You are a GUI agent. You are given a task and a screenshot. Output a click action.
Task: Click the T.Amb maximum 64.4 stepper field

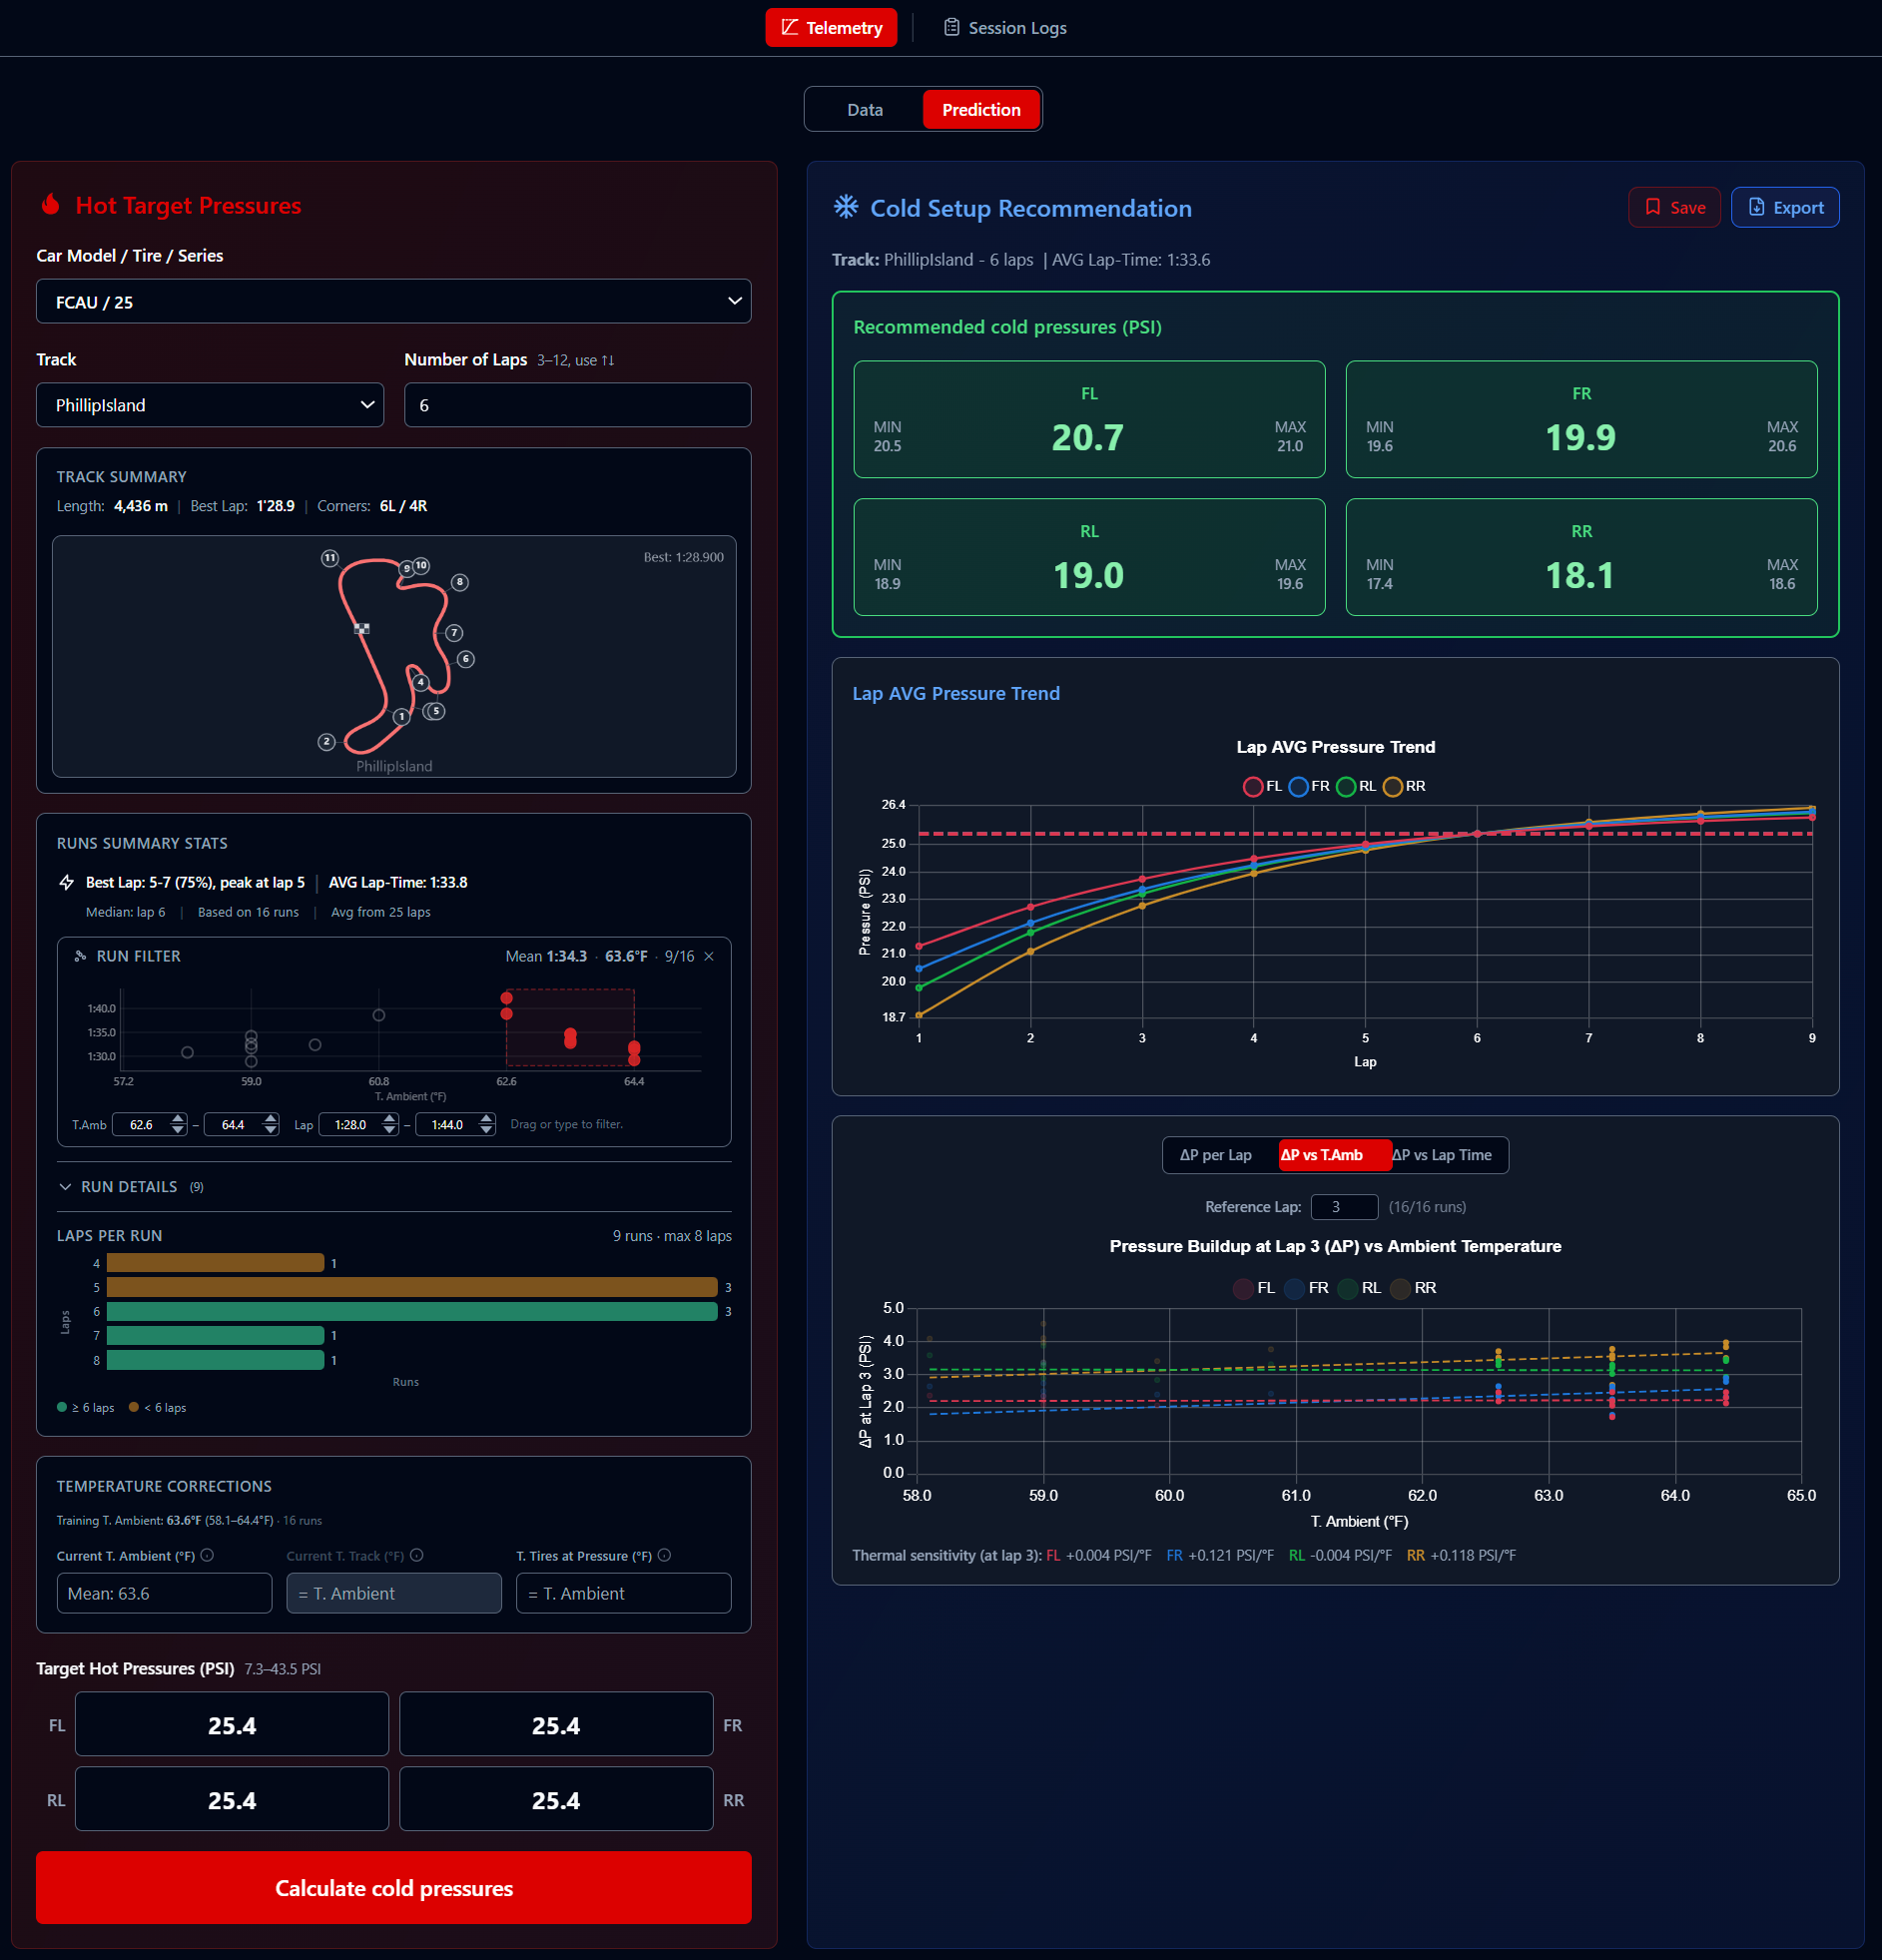click(x=241, y=1125)
